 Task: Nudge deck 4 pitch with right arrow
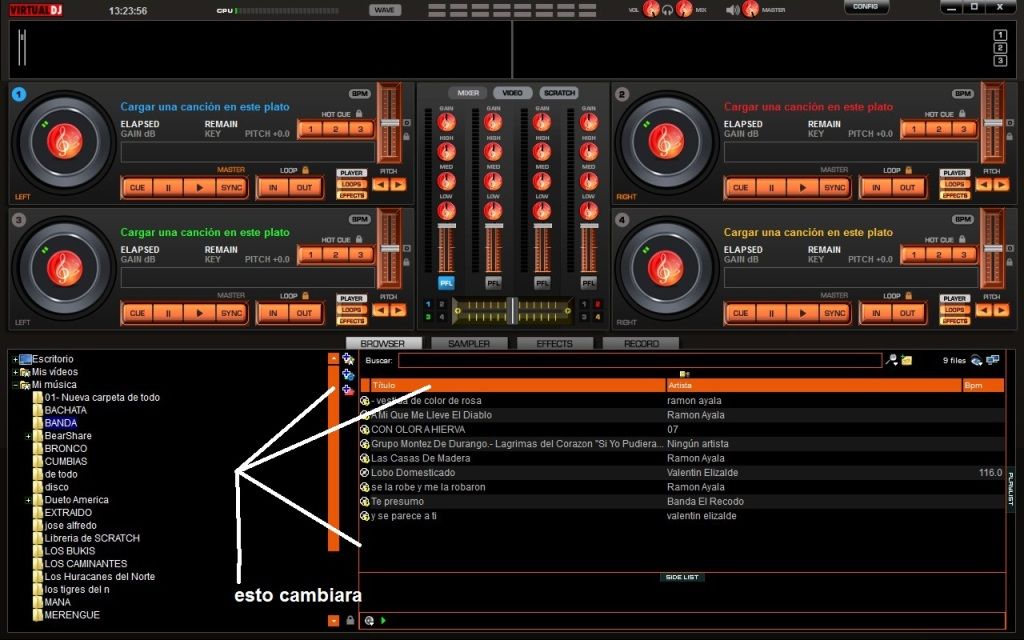[x=1000, y=310]
